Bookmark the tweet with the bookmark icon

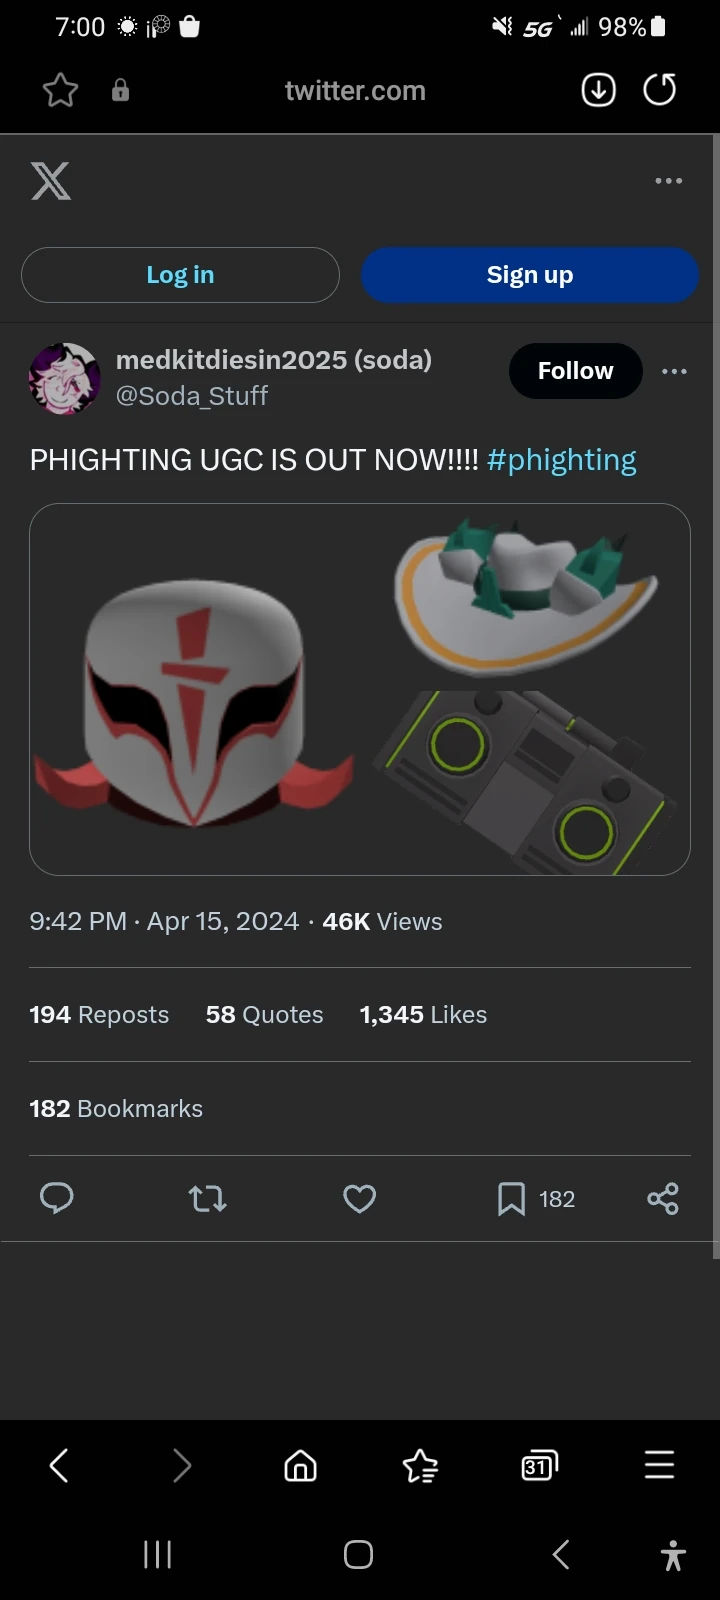coord(512,1198)
